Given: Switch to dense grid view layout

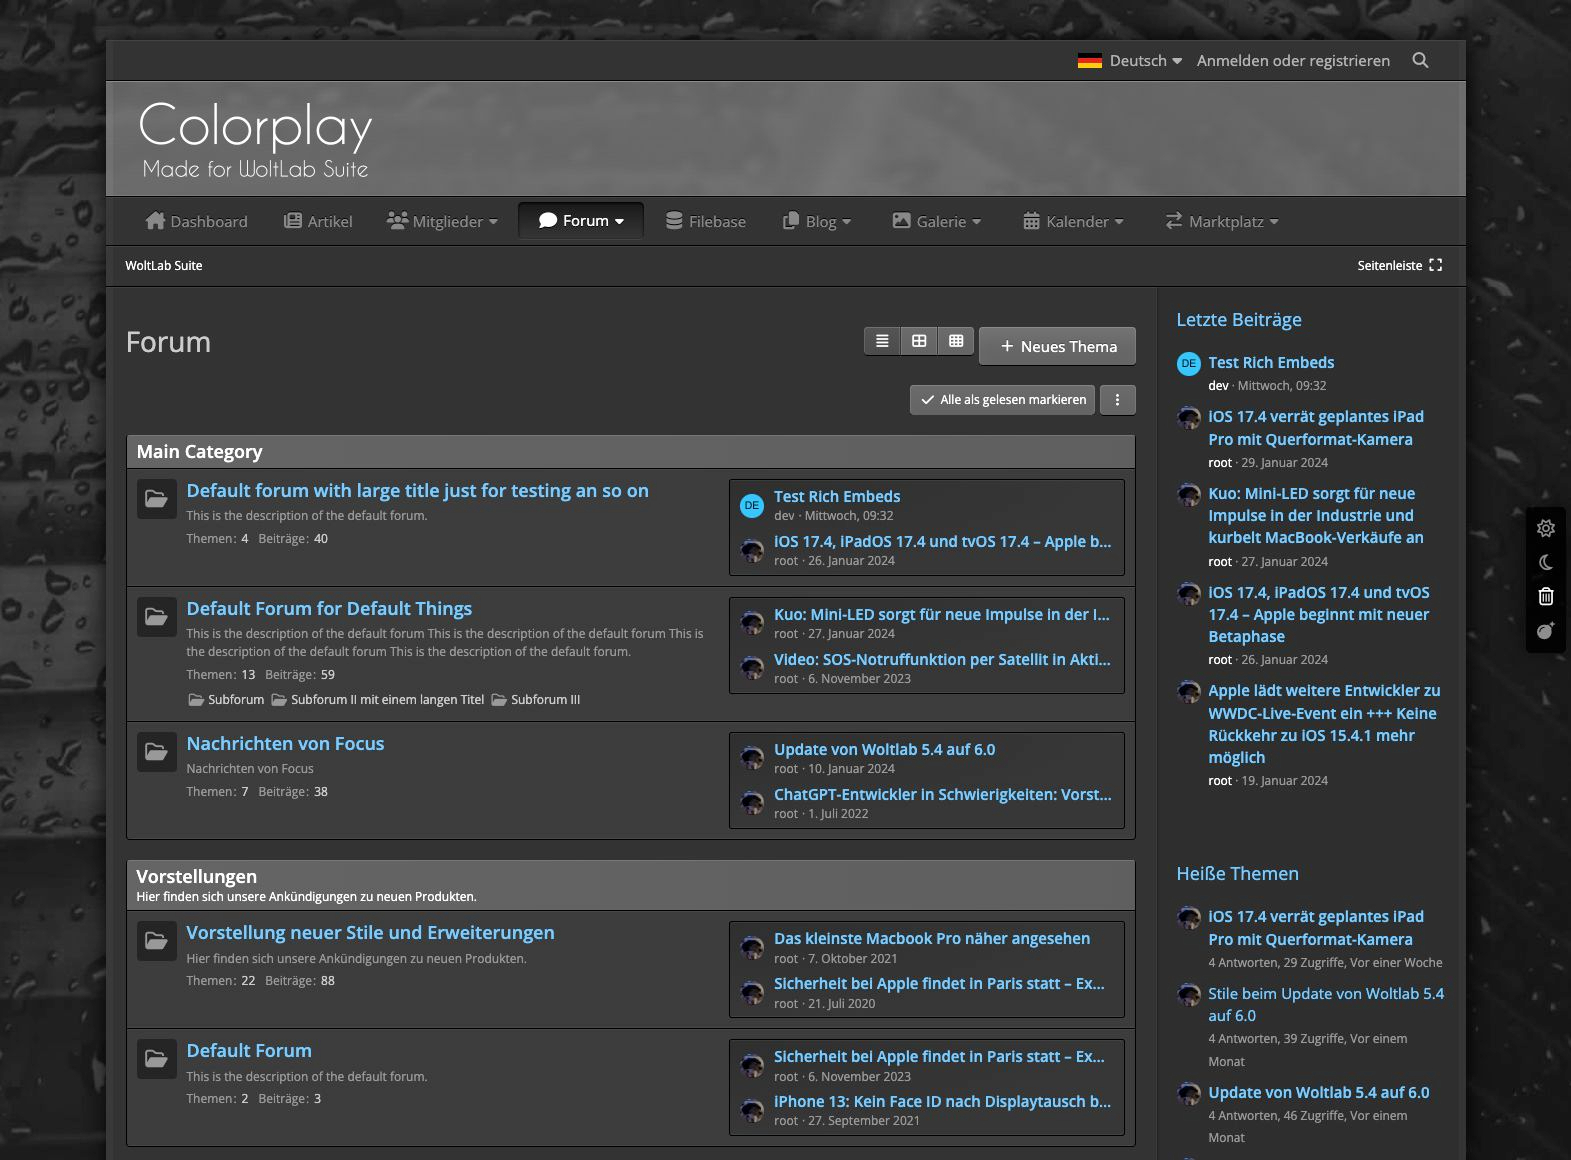Looking at the screenshot, I should tap(956, 342).
